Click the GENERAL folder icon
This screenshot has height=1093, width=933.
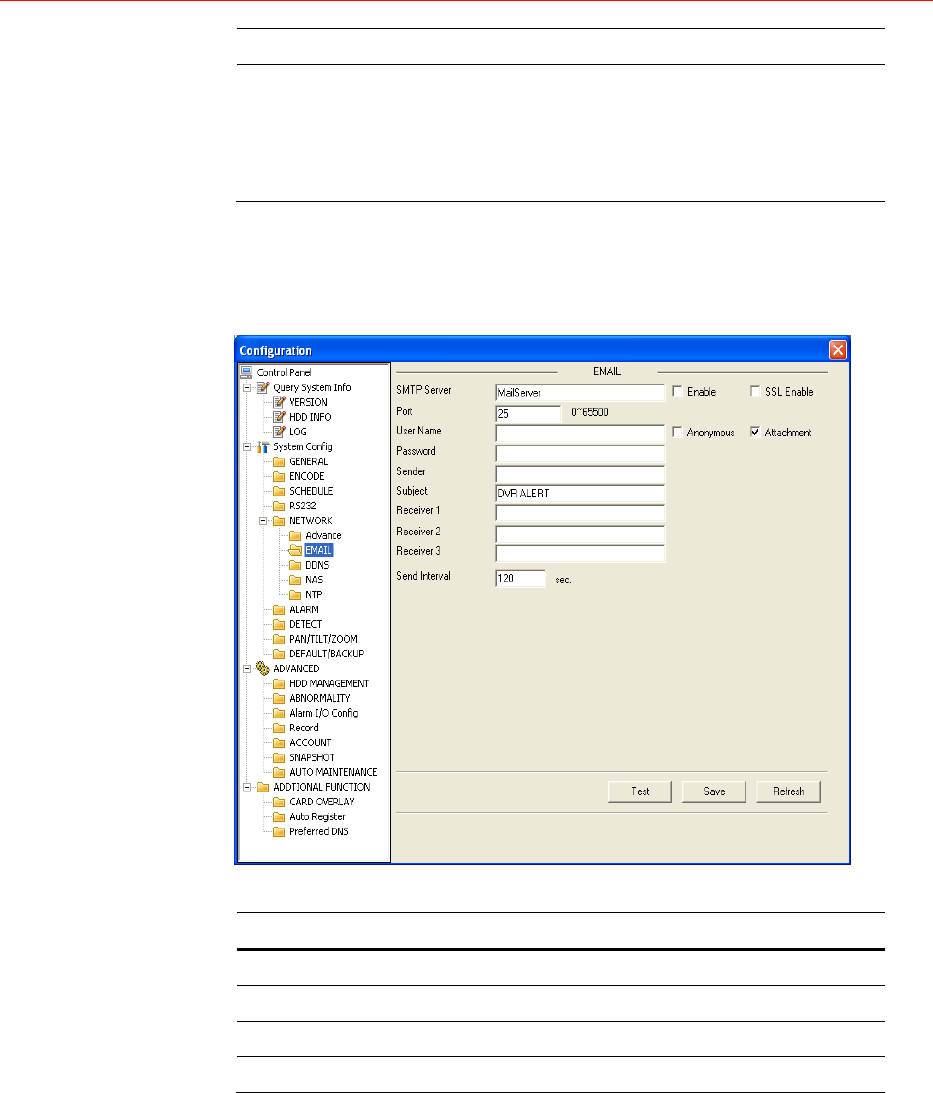[x=279, y=461]
